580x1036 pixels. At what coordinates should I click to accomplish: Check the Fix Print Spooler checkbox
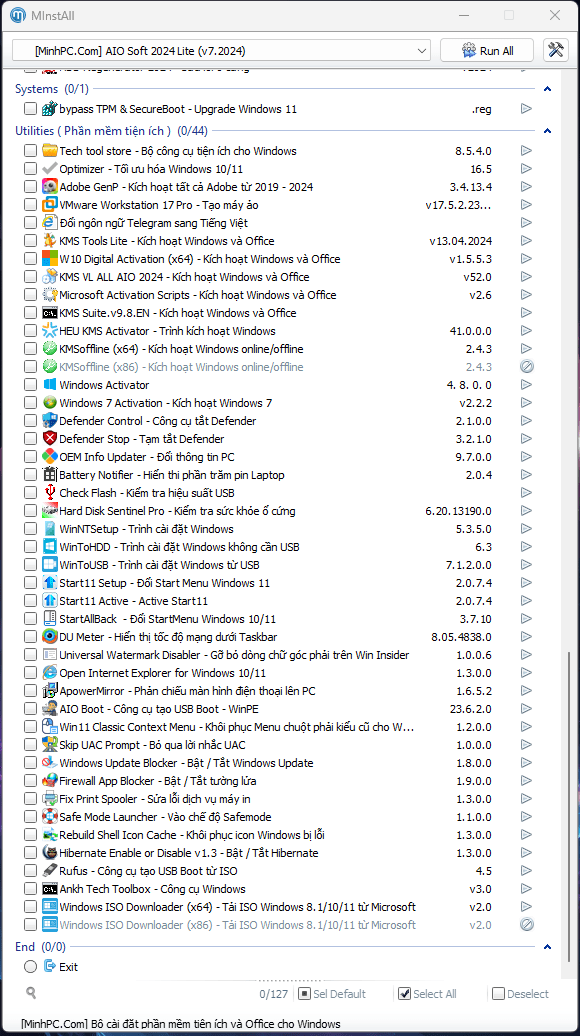pos(30,799)
